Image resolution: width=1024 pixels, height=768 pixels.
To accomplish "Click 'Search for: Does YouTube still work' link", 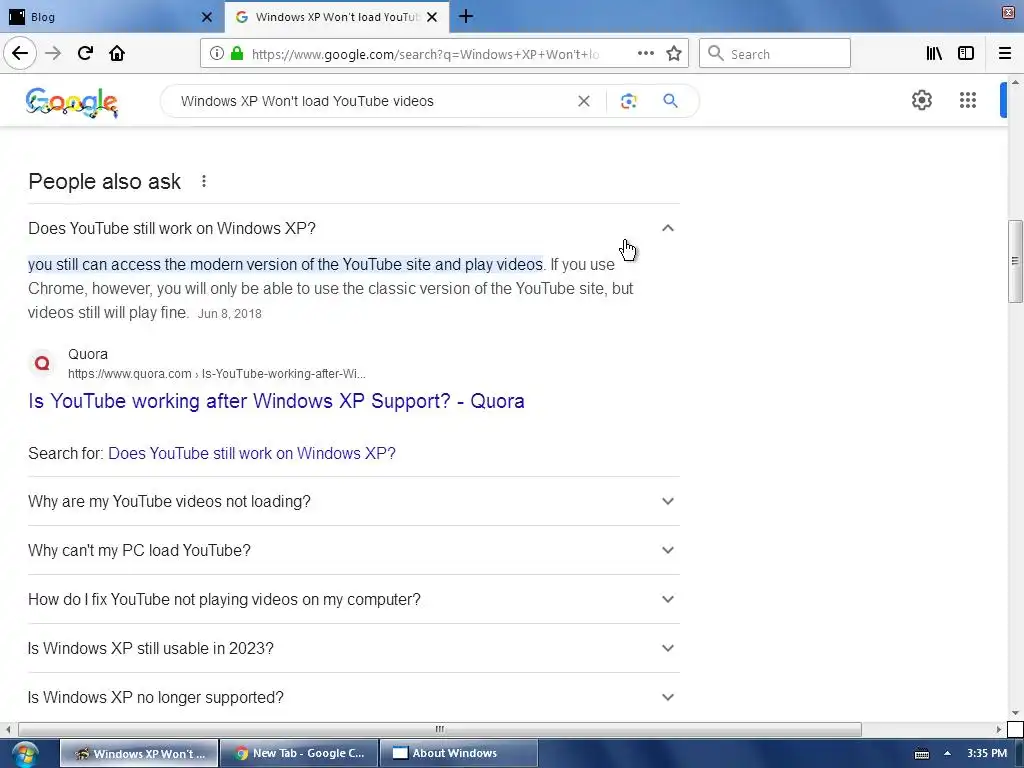I will click(251, 453).
